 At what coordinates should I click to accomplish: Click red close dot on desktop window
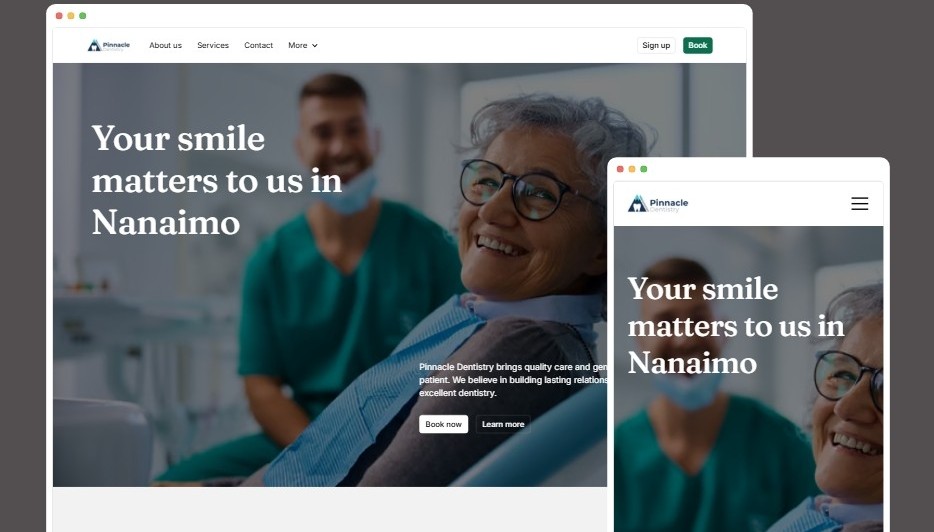point(59,15)
